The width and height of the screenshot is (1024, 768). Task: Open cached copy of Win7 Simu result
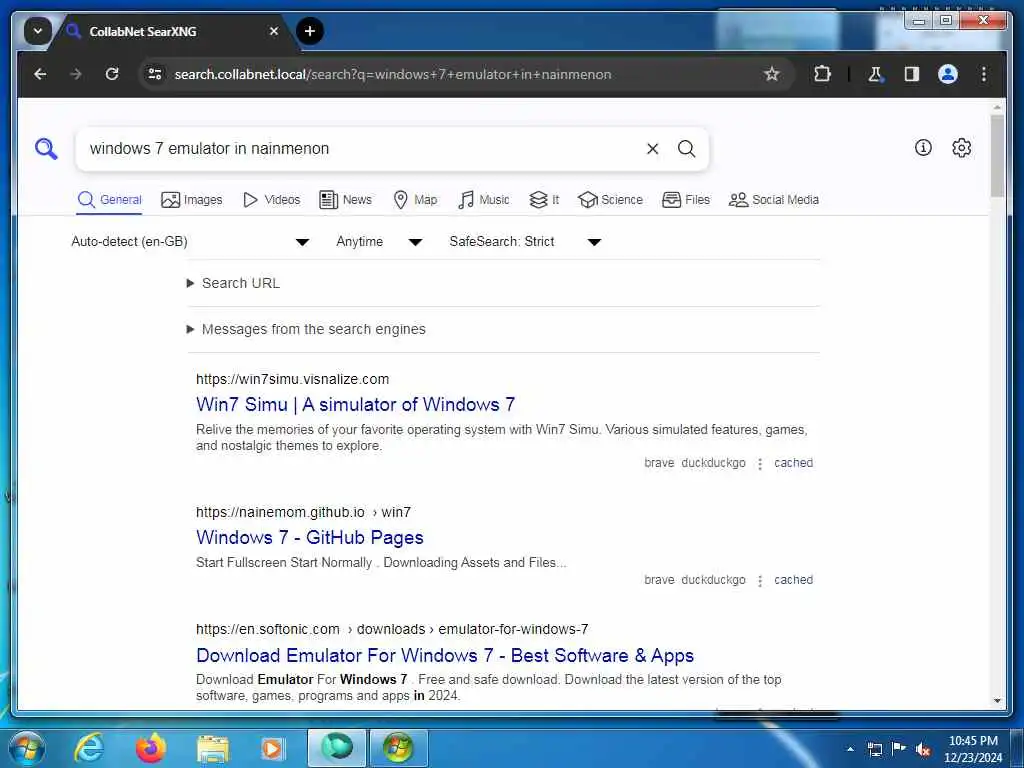point(793,463)
